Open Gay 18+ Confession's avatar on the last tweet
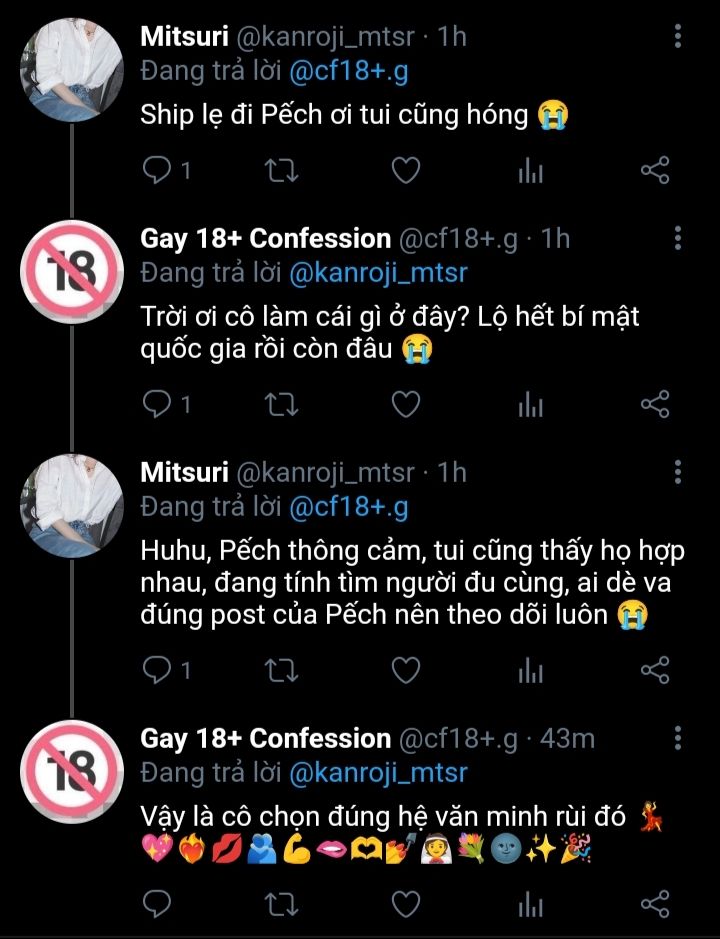The height and width of the screenshot is (939, 720). pyautogui.click(x=72, y=771)
